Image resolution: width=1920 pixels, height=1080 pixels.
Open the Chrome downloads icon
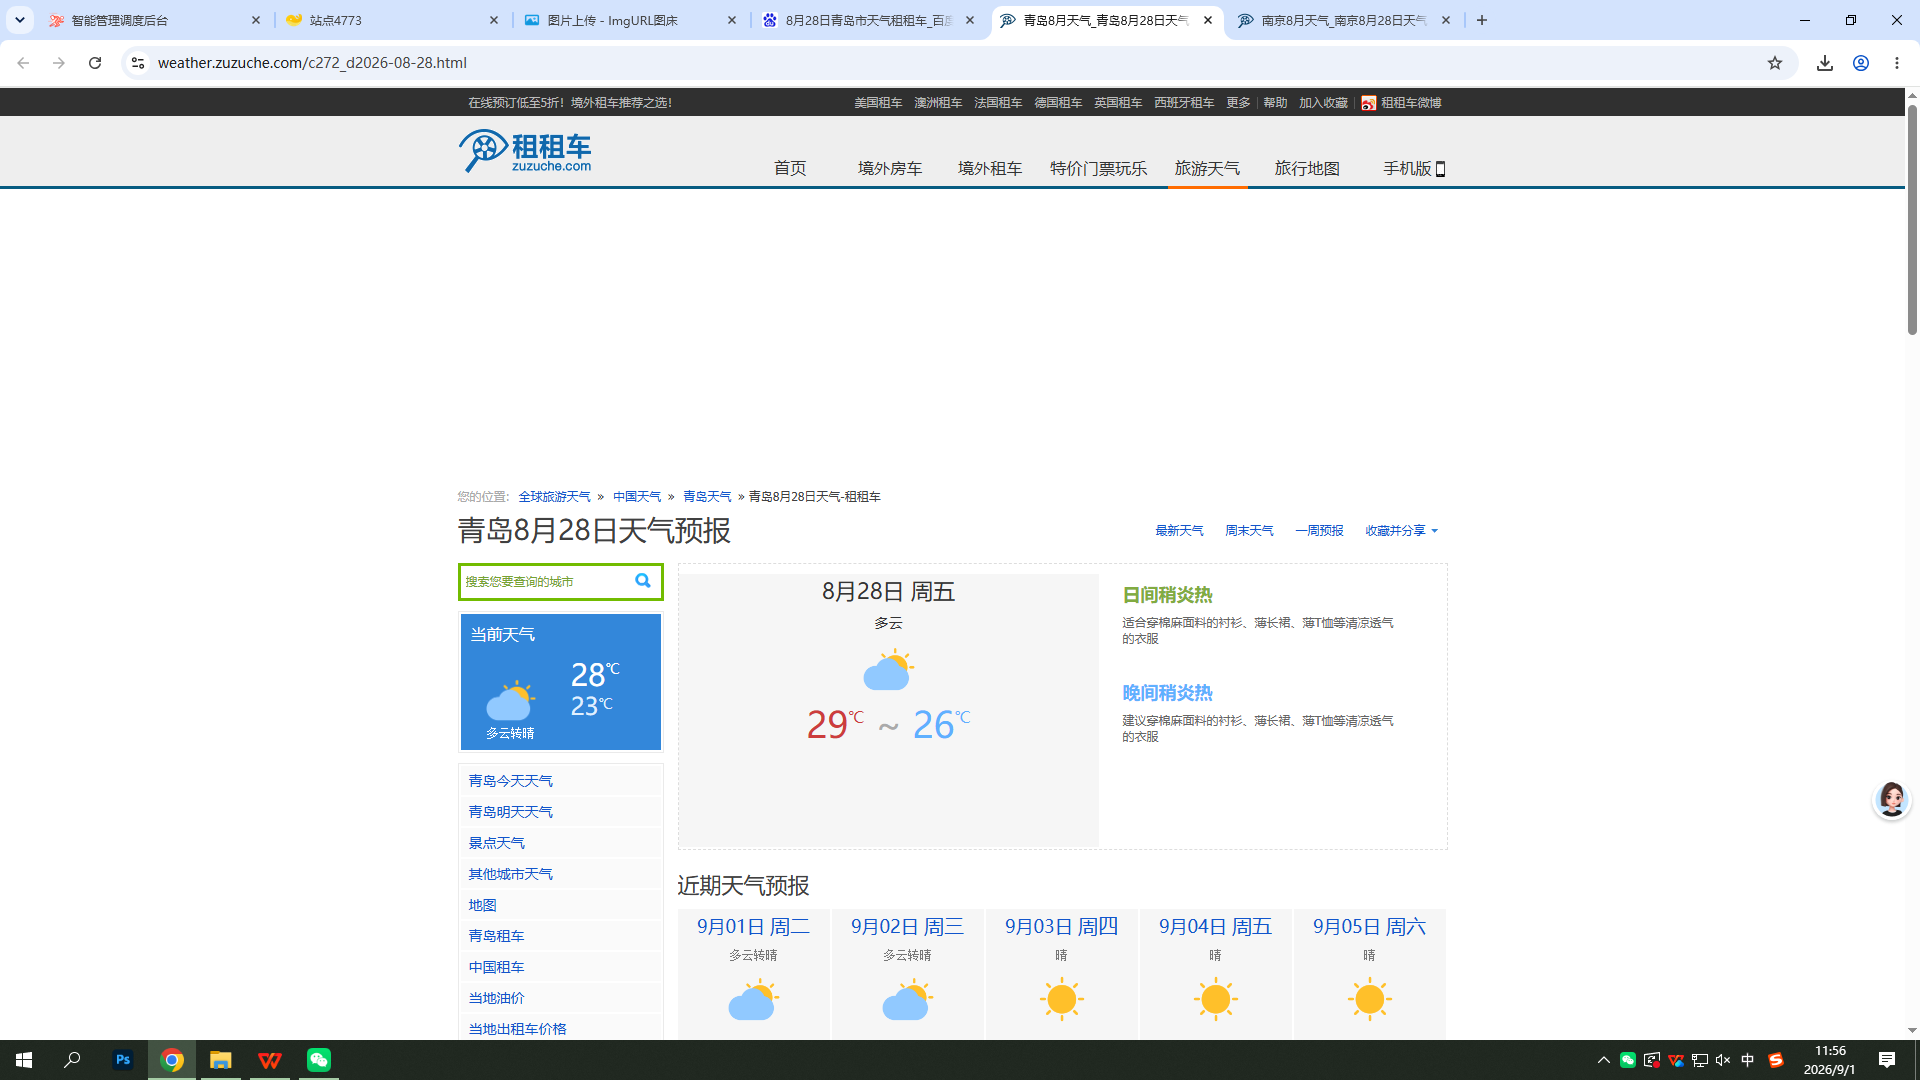point(1825,63)
